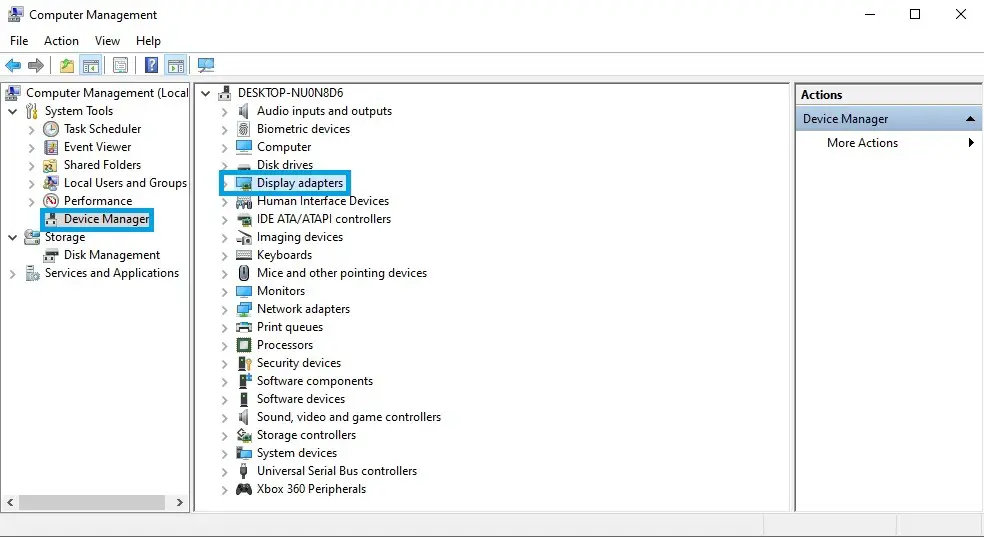Viewport: 984px width, 537px height.
Task: Click left pane scroll right arrow
Action: tap(179, 502)
